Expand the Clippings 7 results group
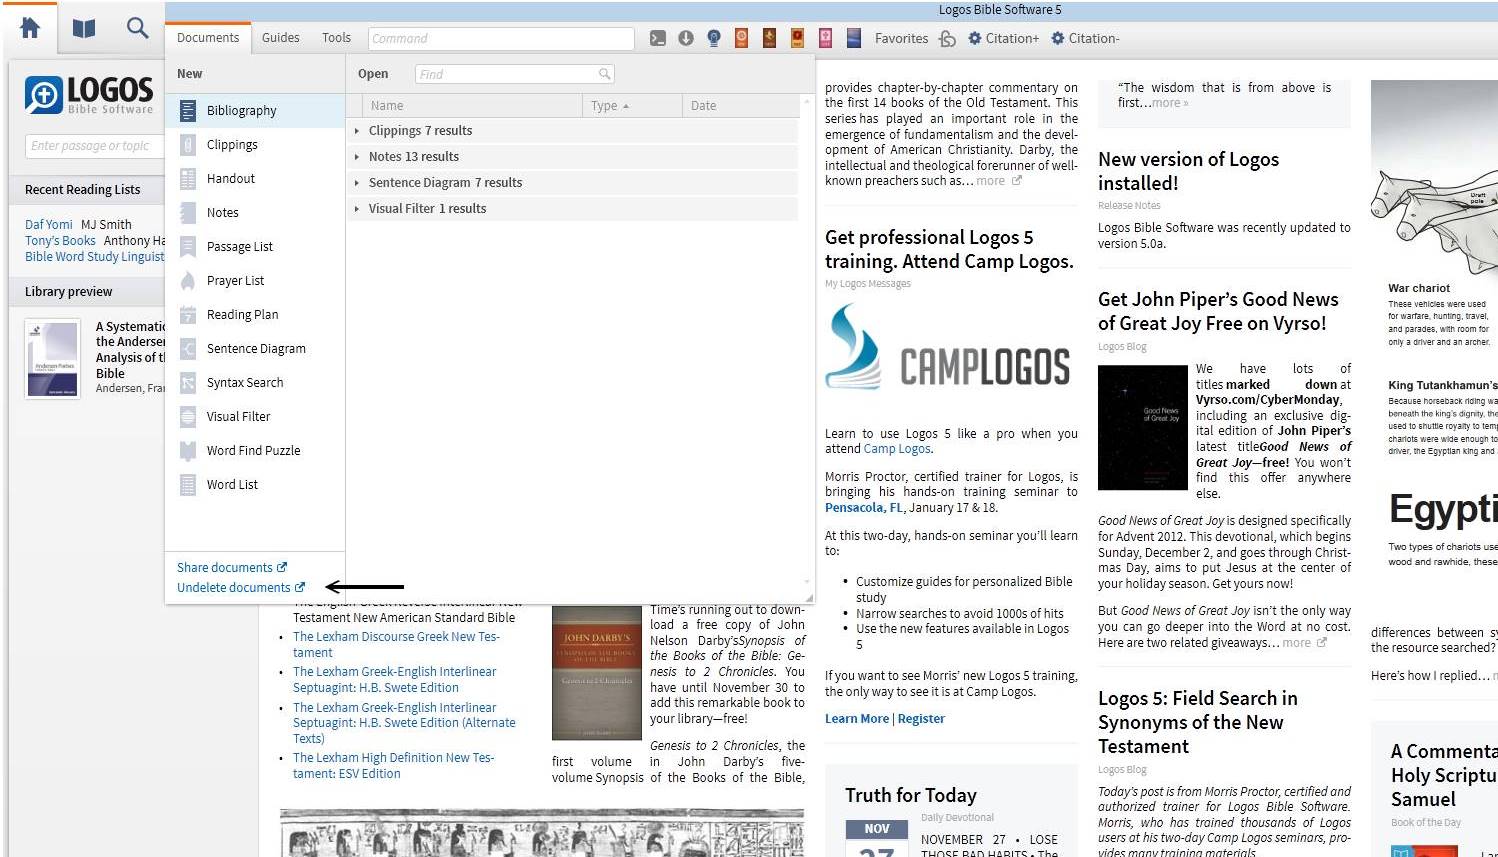Viewport: 1498px width, 857px height. 572,130
